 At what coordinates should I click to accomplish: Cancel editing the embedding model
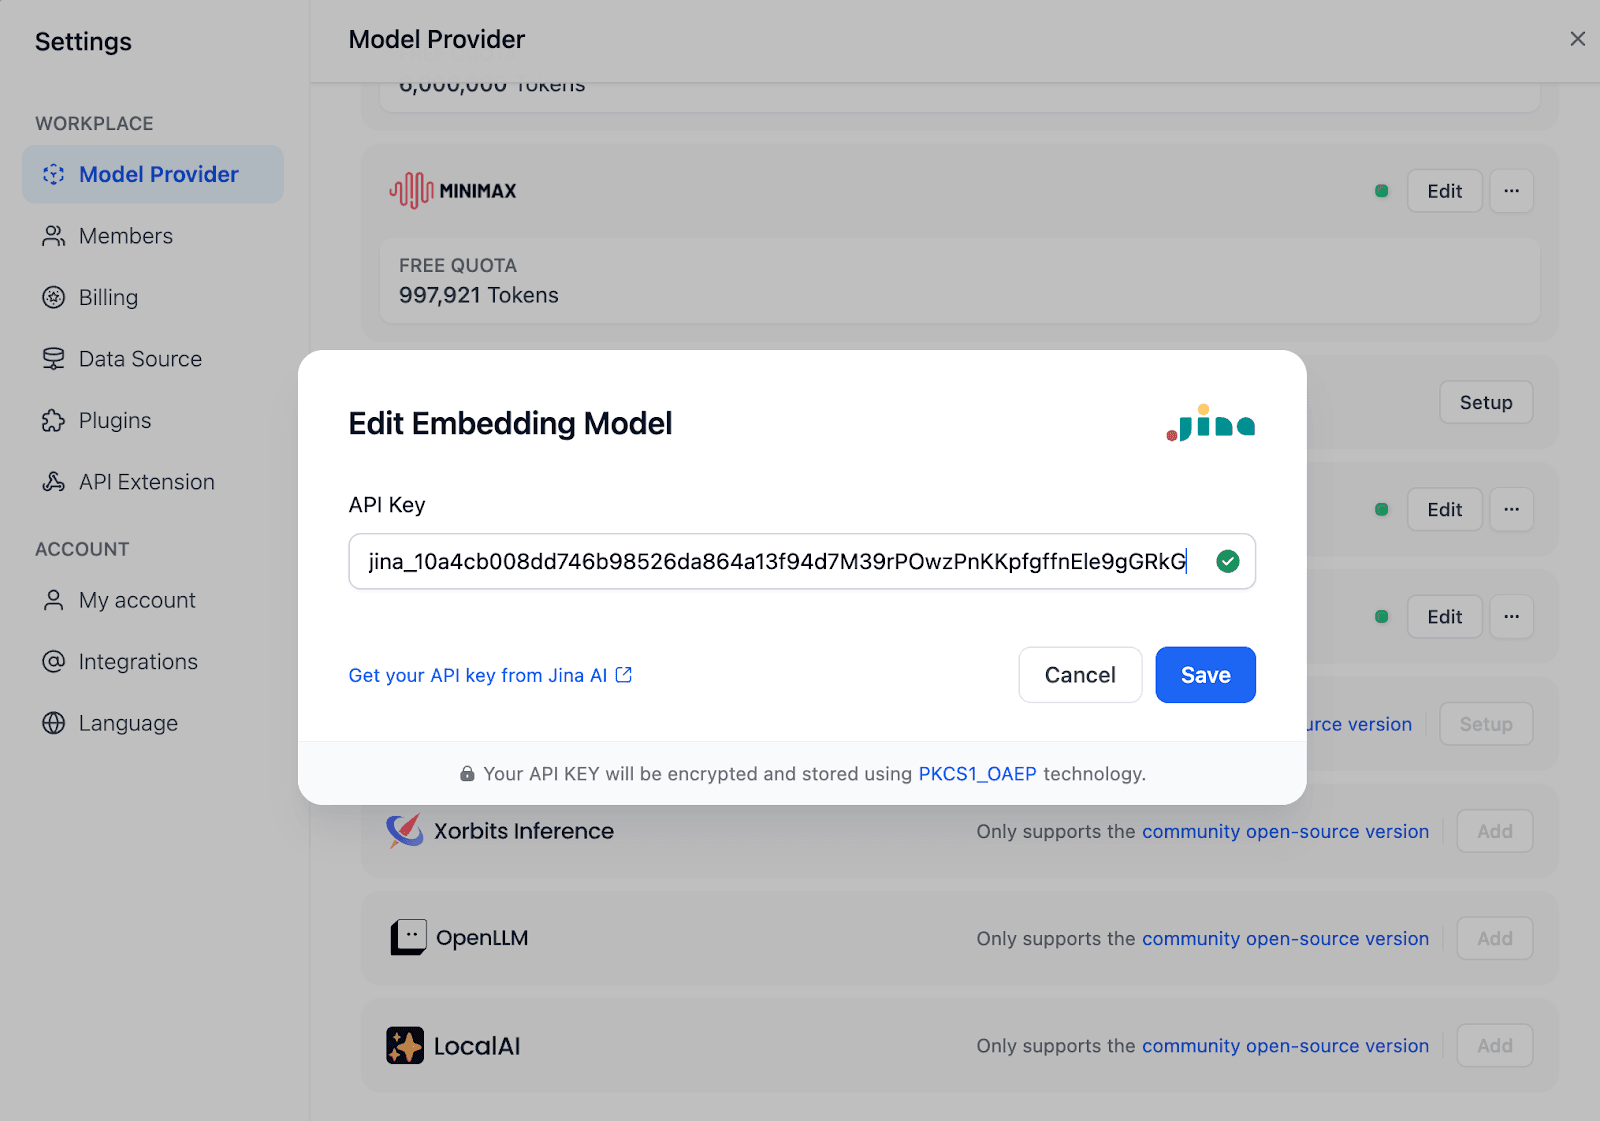click(x=1080, y=675)
